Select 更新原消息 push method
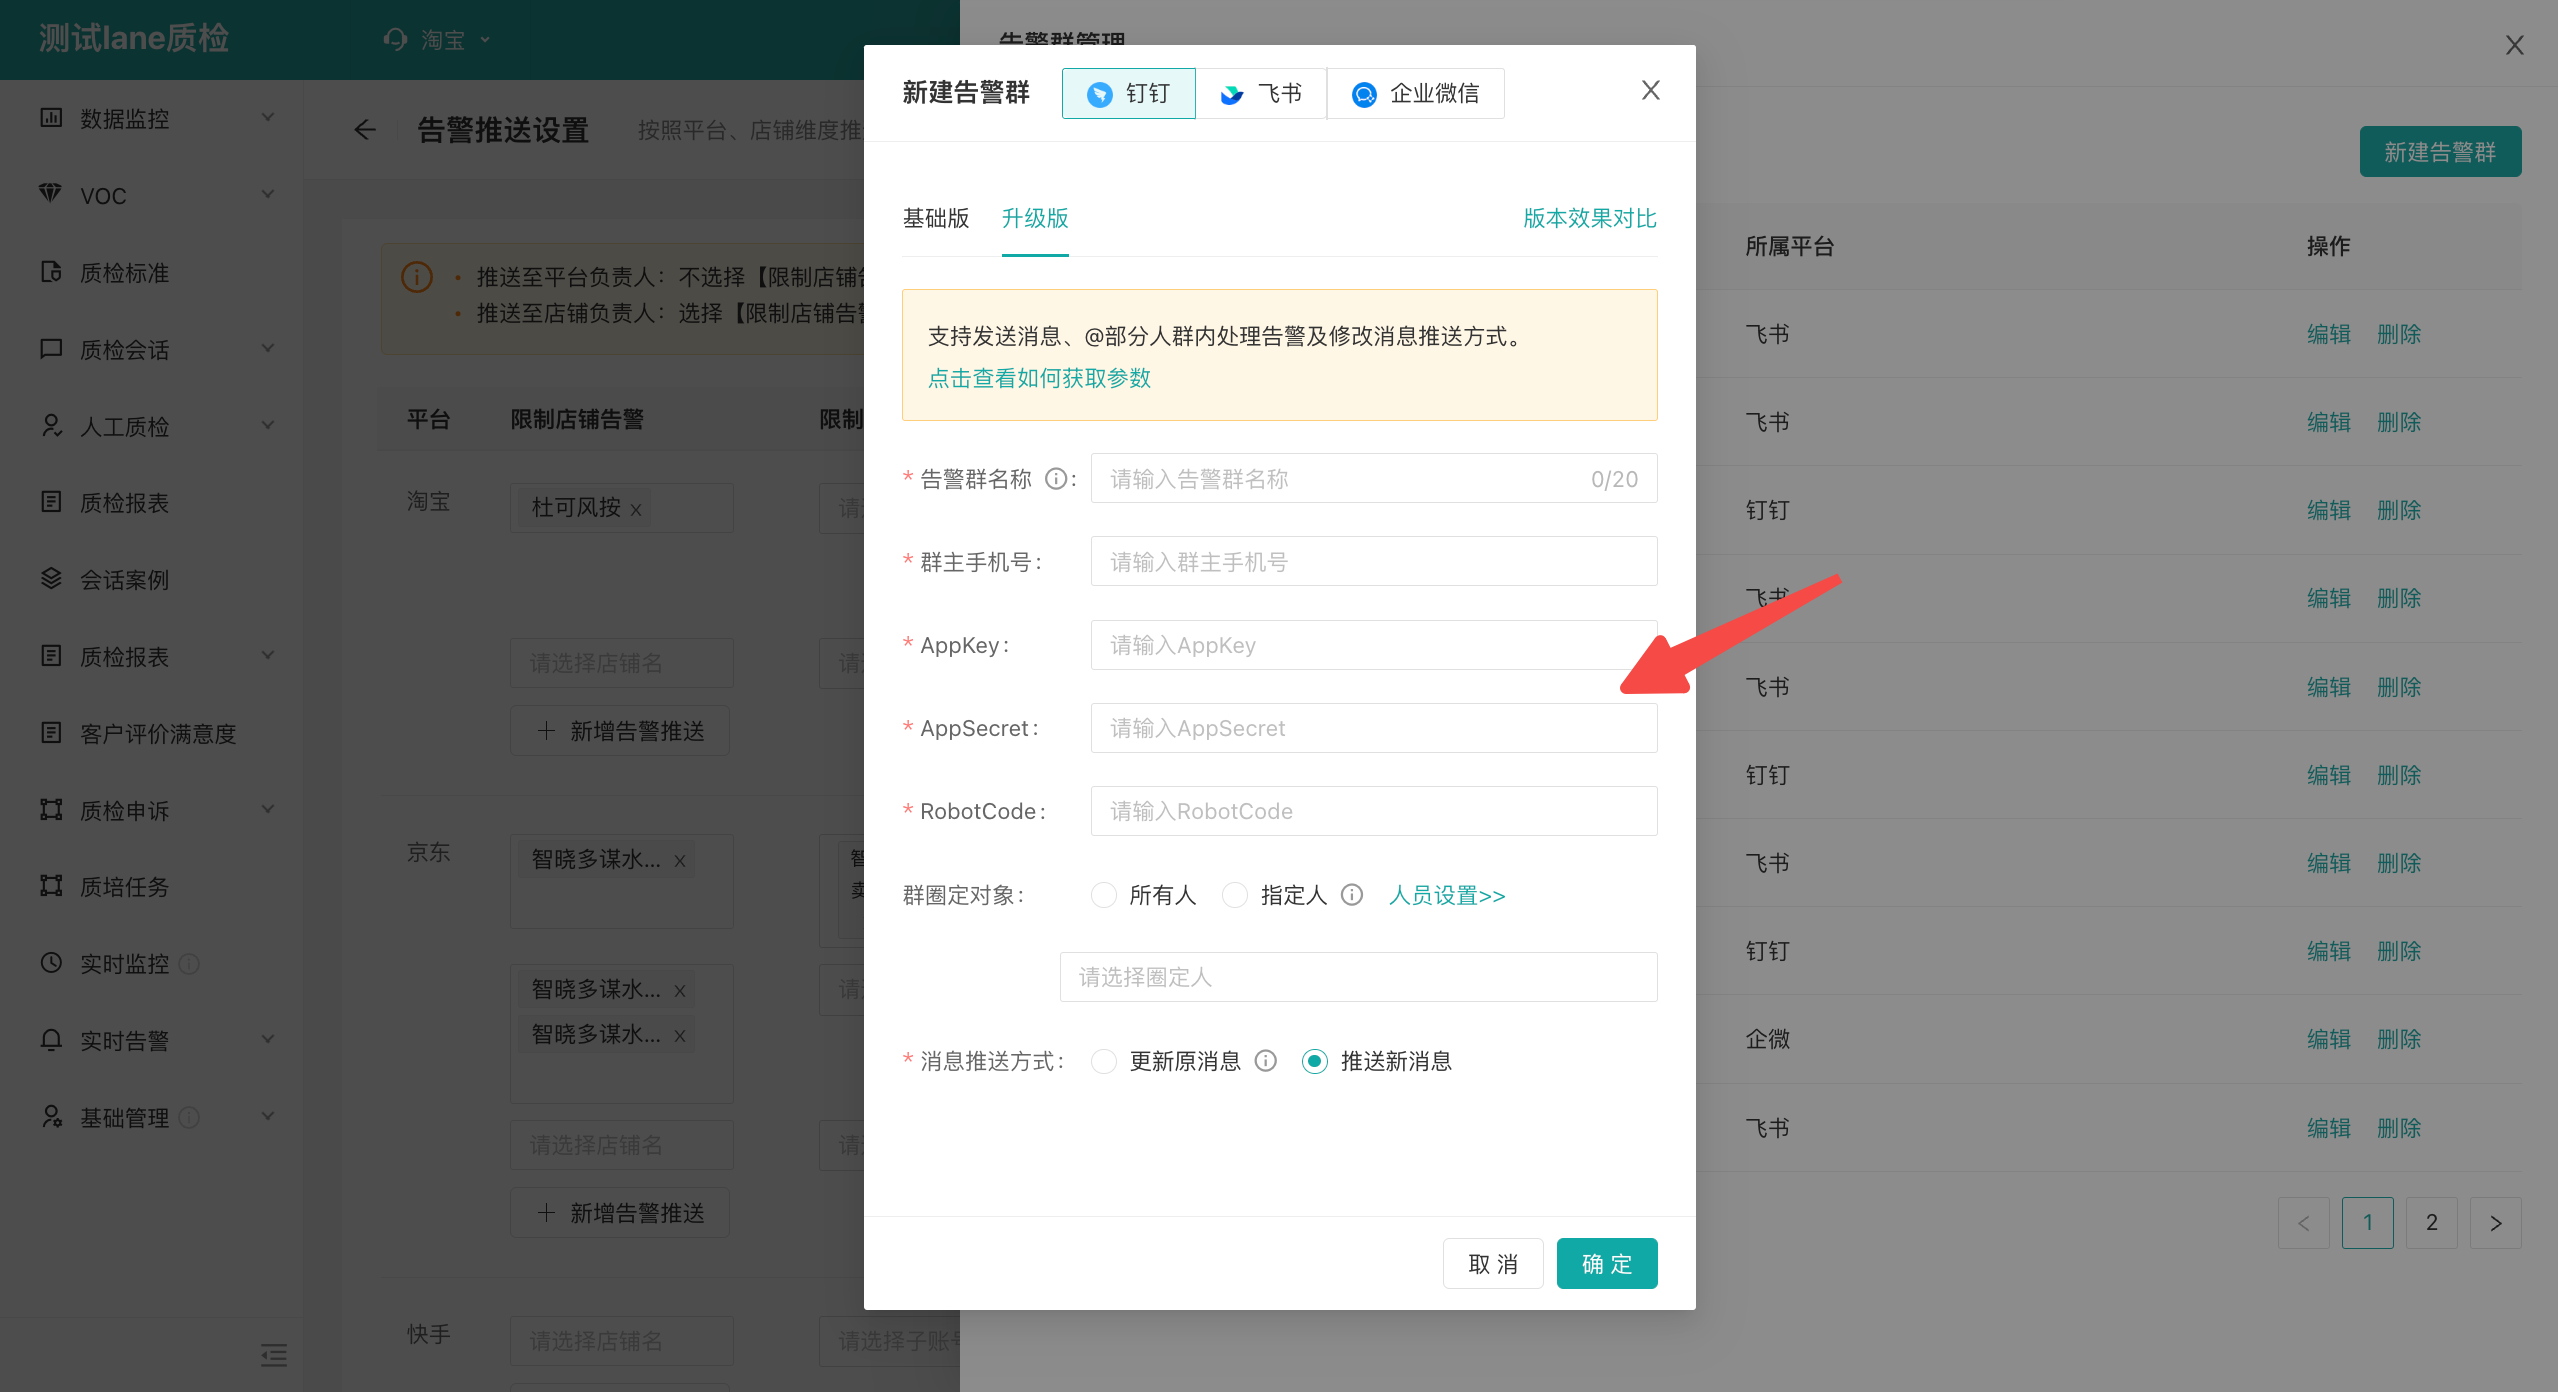The height and width of the screenshot is (1392, 2558). (x=1104, y=1061)
